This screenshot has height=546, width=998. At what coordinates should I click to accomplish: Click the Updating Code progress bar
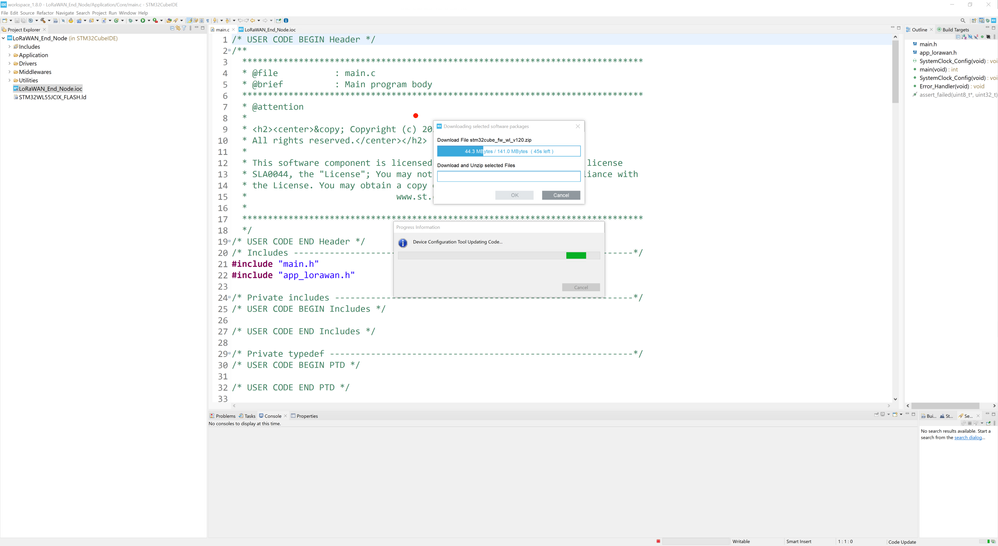pos(498,255)
